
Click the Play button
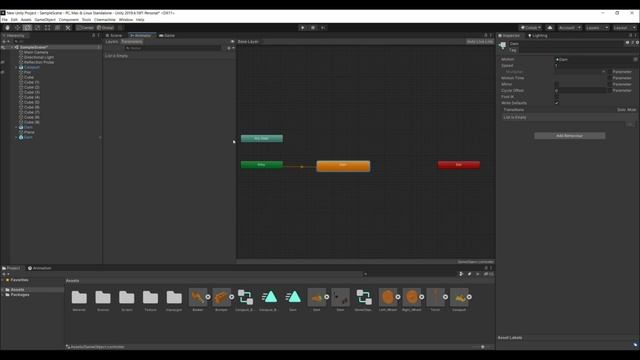(302, 28)
